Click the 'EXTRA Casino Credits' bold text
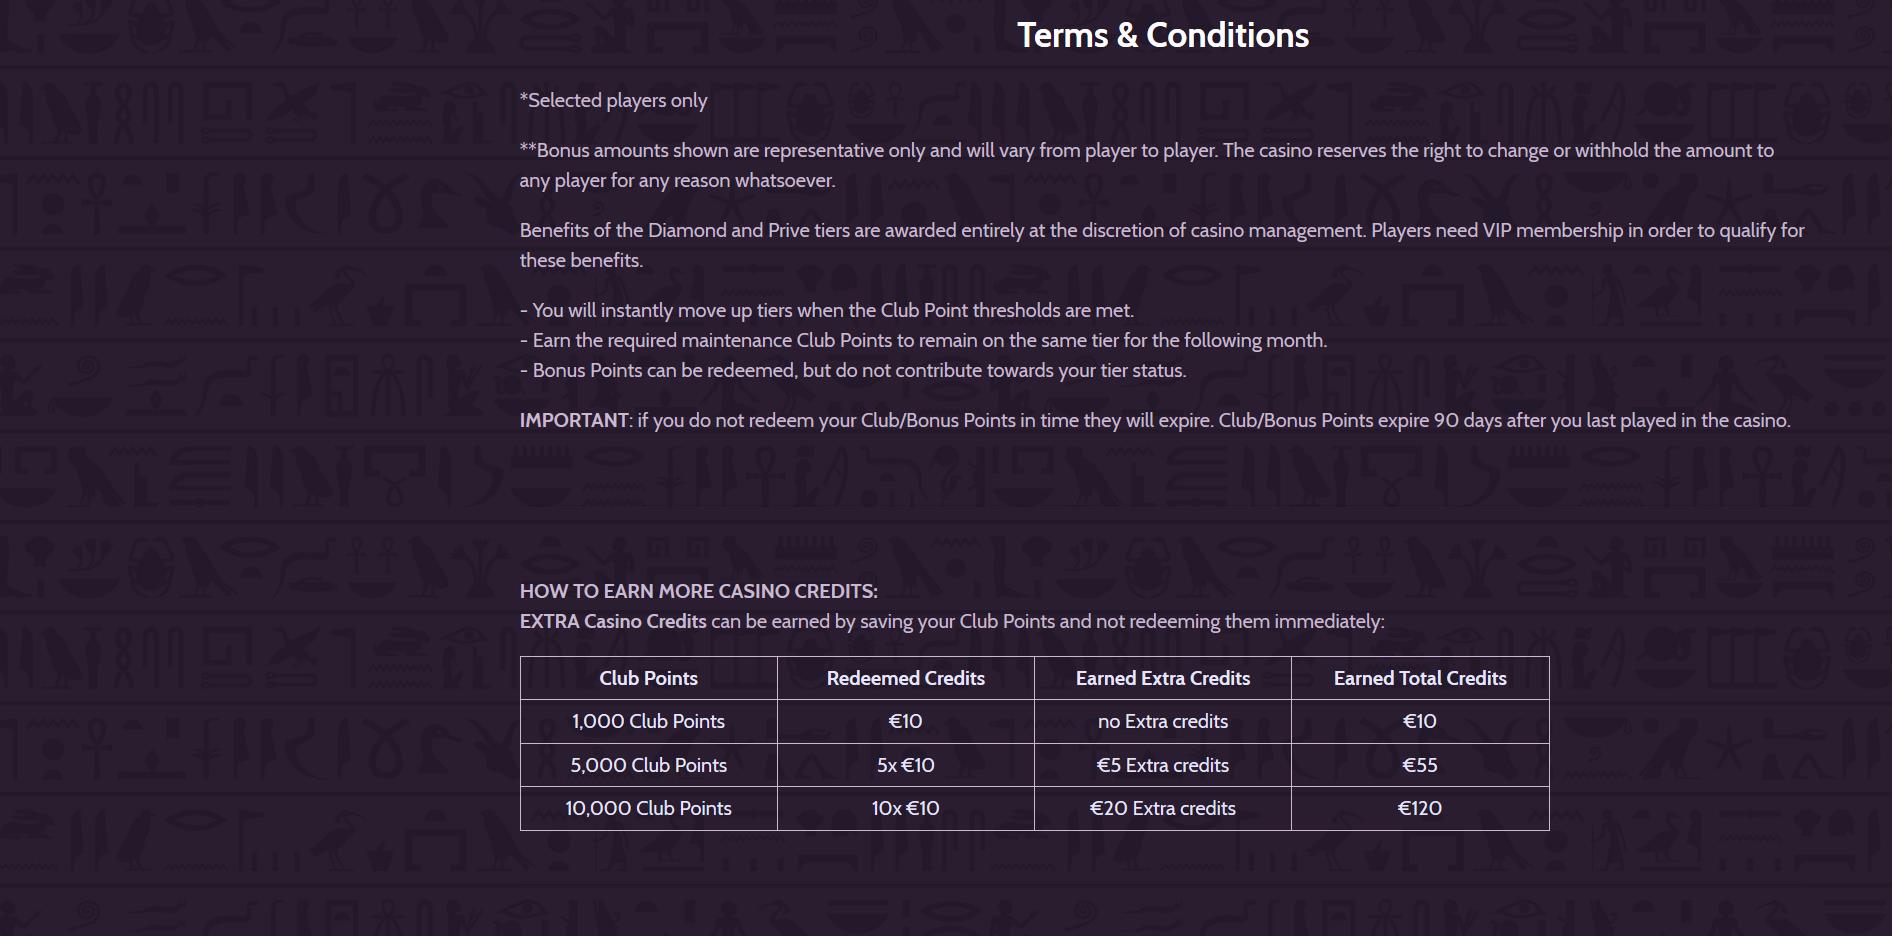 click(x=613, y=621)
